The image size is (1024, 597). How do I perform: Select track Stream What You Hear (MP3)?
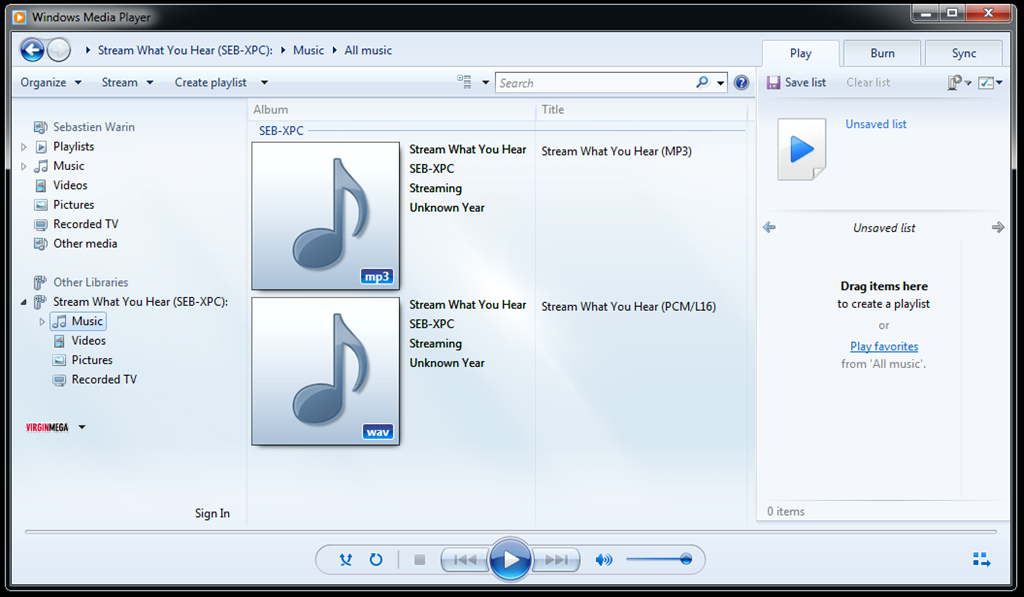(x=616, y=152)
